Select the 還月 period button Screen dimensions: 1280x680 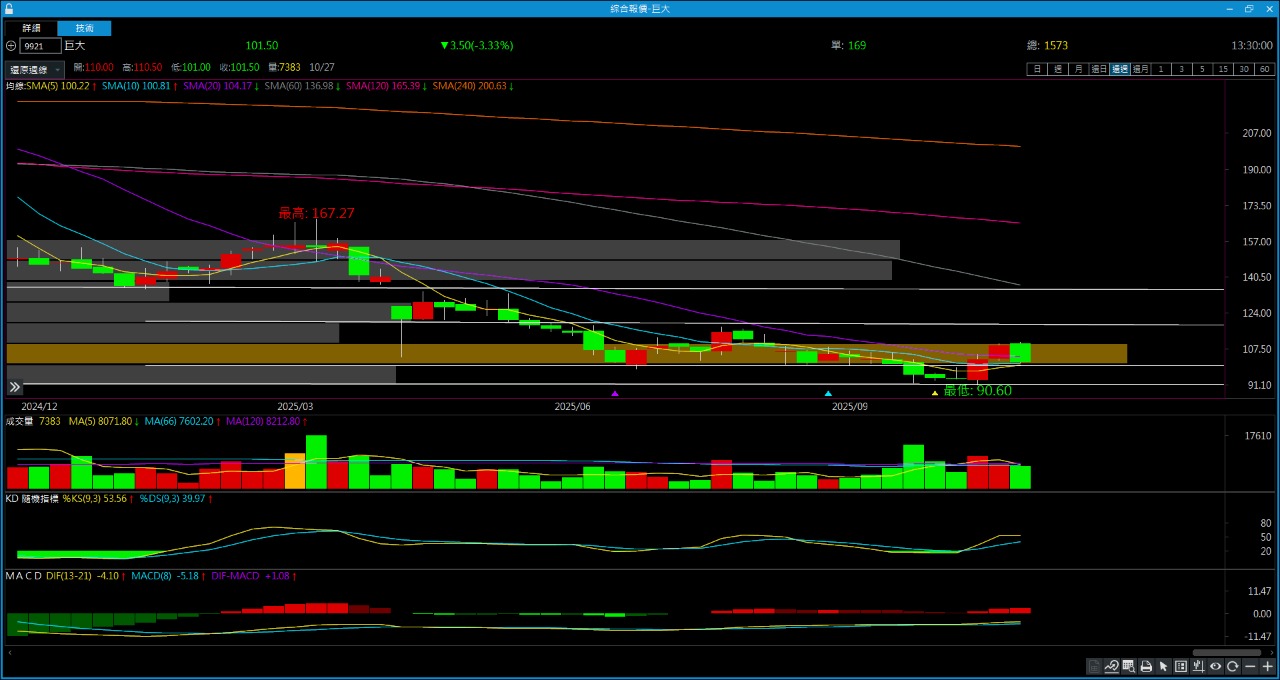tap(1140, 69)
